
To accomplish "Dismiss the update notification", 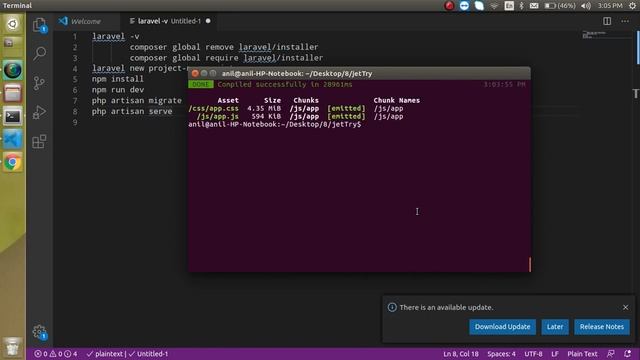I will pyautogui.click(x=625, y=307).
